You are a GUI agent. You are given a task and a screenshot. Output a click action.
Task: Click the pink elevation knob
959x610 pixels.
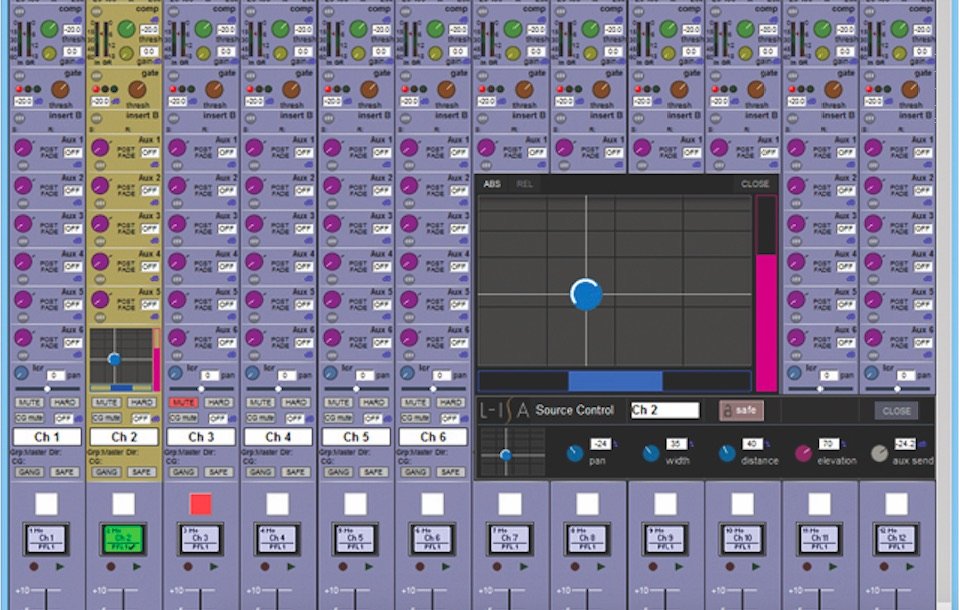click(x=803, y=453)
